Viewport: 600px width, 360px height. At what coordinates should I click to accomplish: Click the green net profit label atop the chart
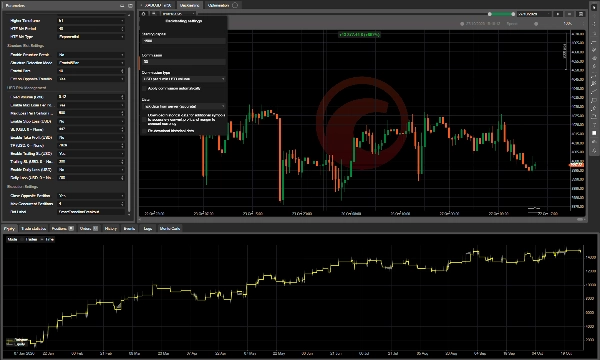coord(359,34)
